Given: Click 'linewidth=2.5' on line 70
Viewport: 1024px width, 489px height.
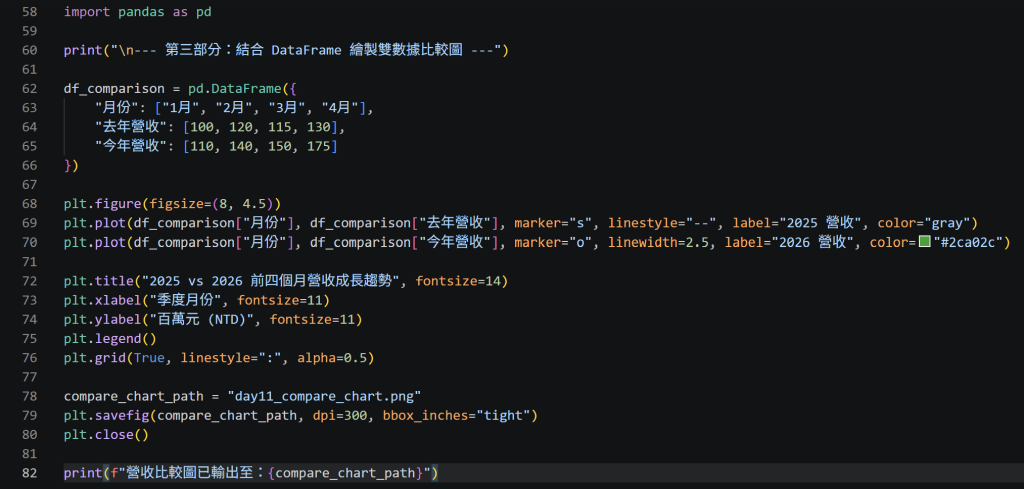Looking at the screenshot, I should (x=659, y=242).
